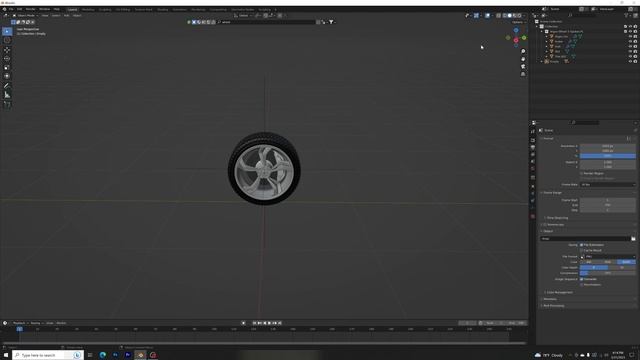Toggle the Cache Result checkbox
Viewport: 640px width, 360px height.
[x=581, y=250]
